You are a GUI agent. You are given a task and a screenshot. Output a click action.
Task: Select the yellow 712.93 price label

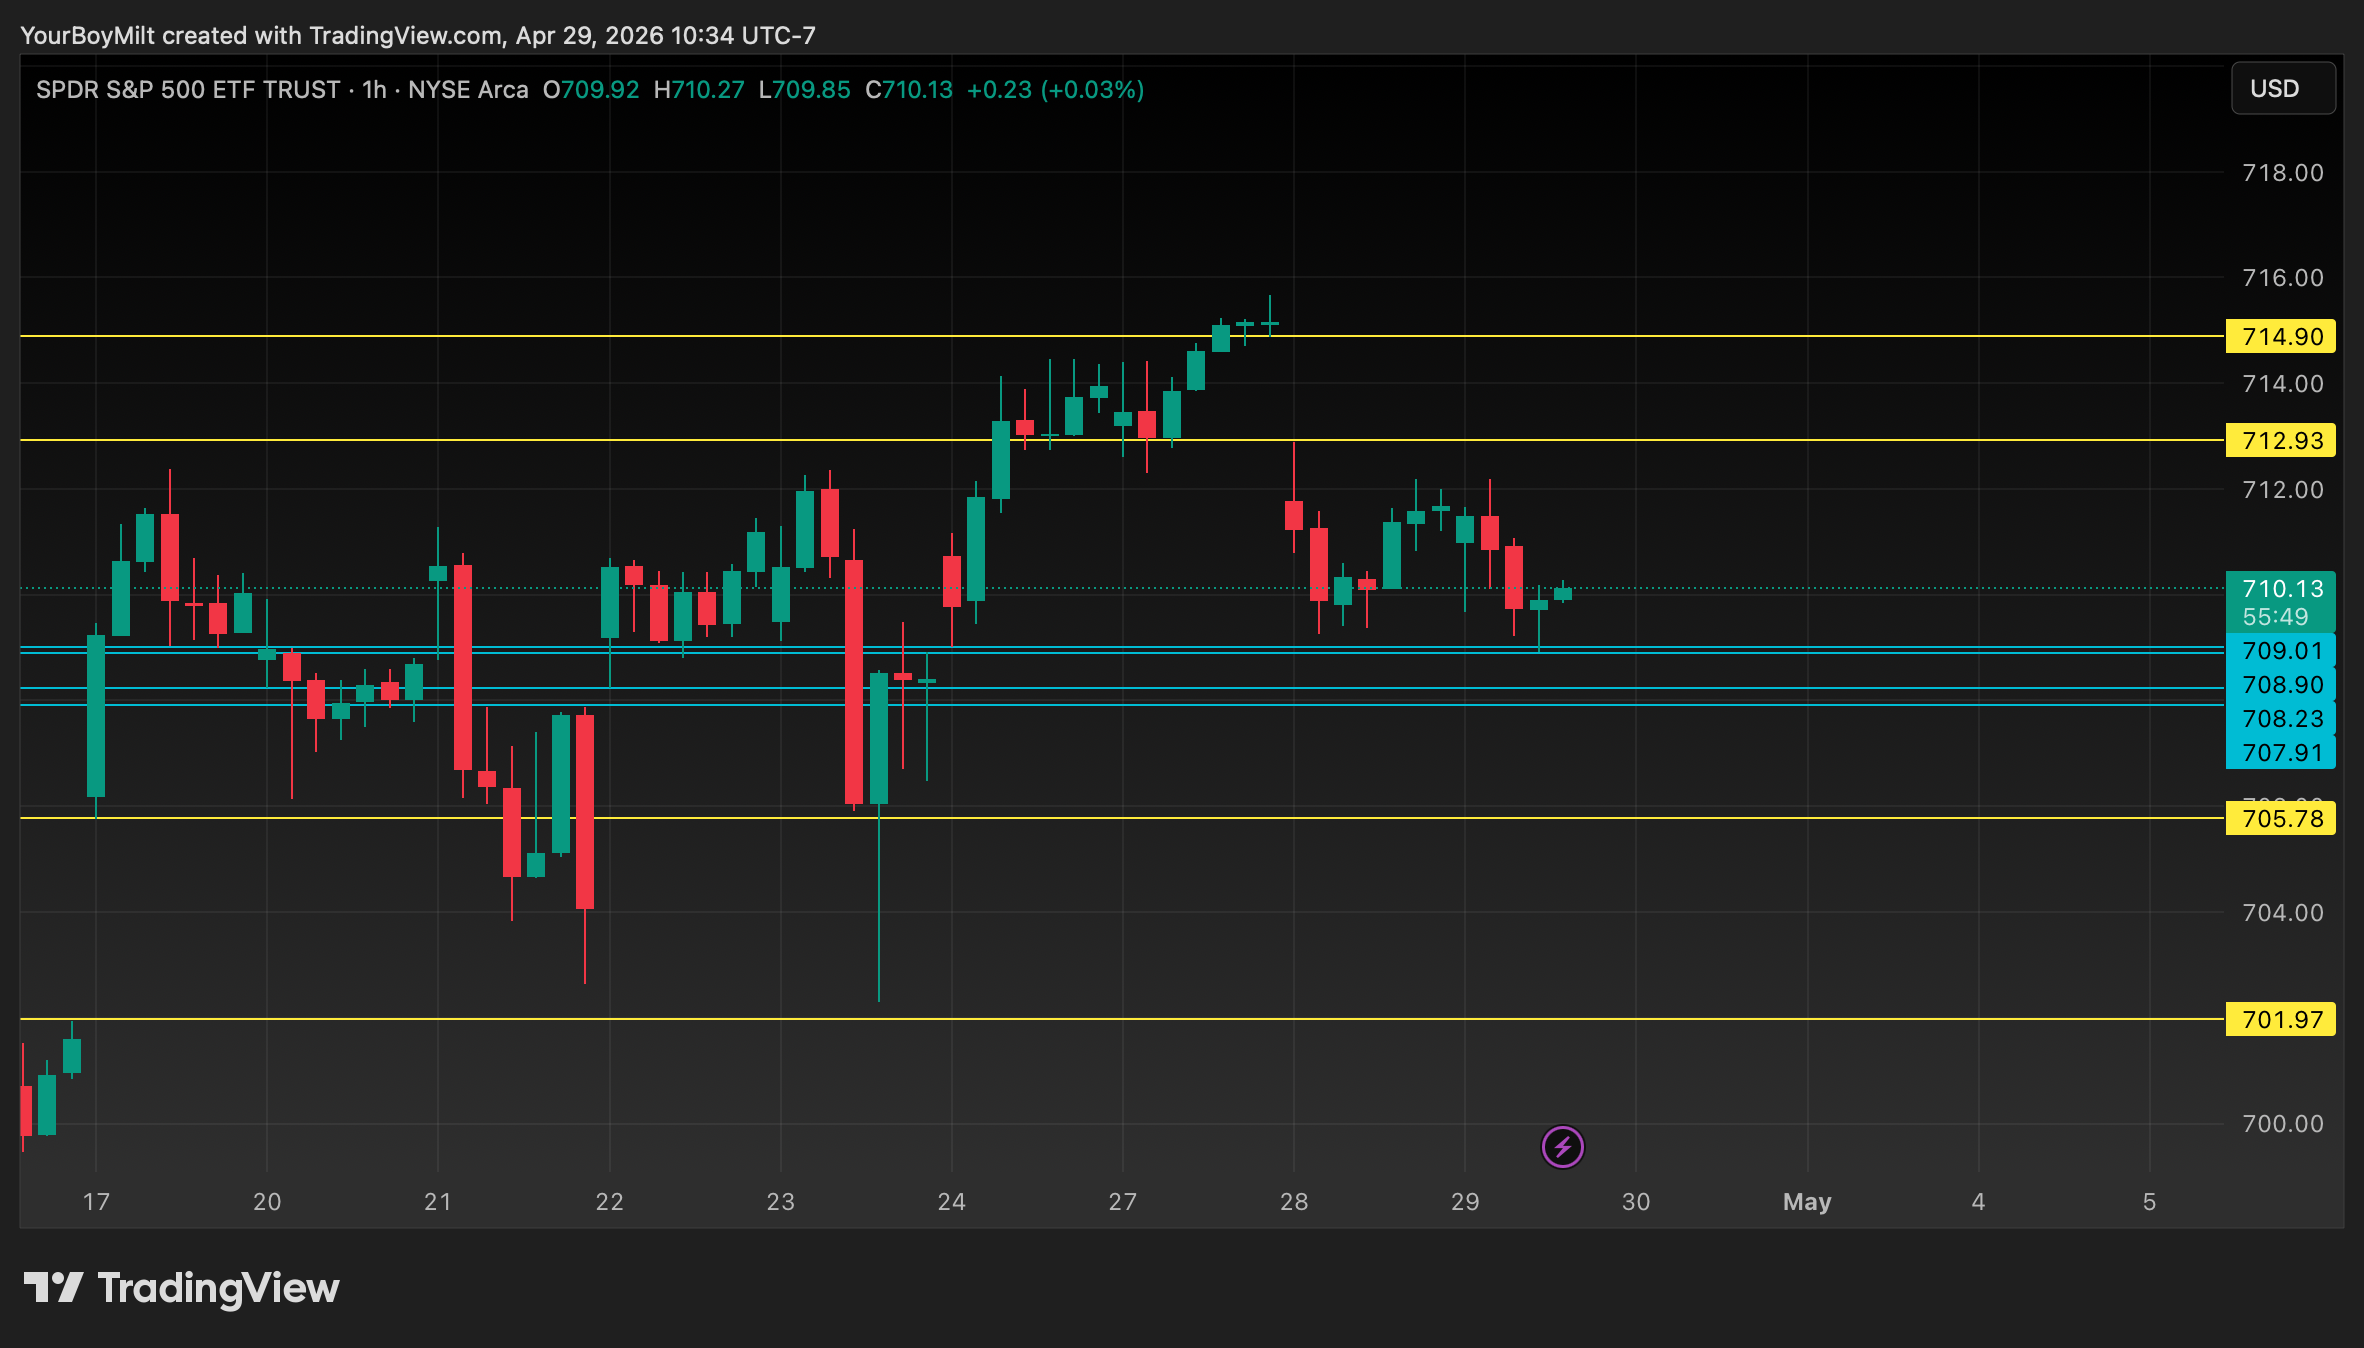[x=2280, y=441]
